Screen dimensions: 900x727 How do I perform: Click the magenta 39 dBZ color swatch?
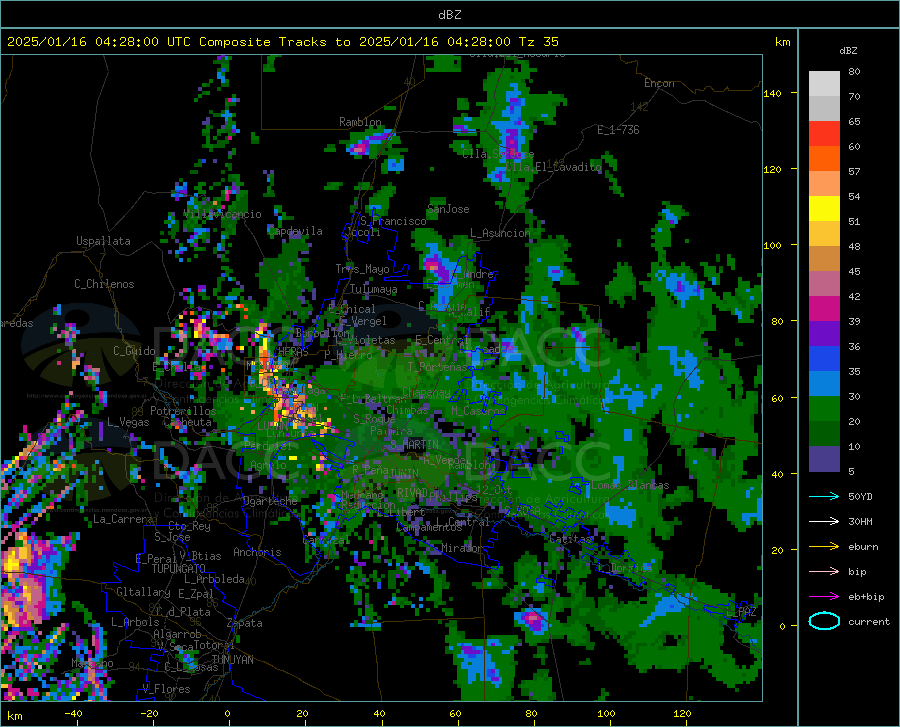[x=824, y=309]
